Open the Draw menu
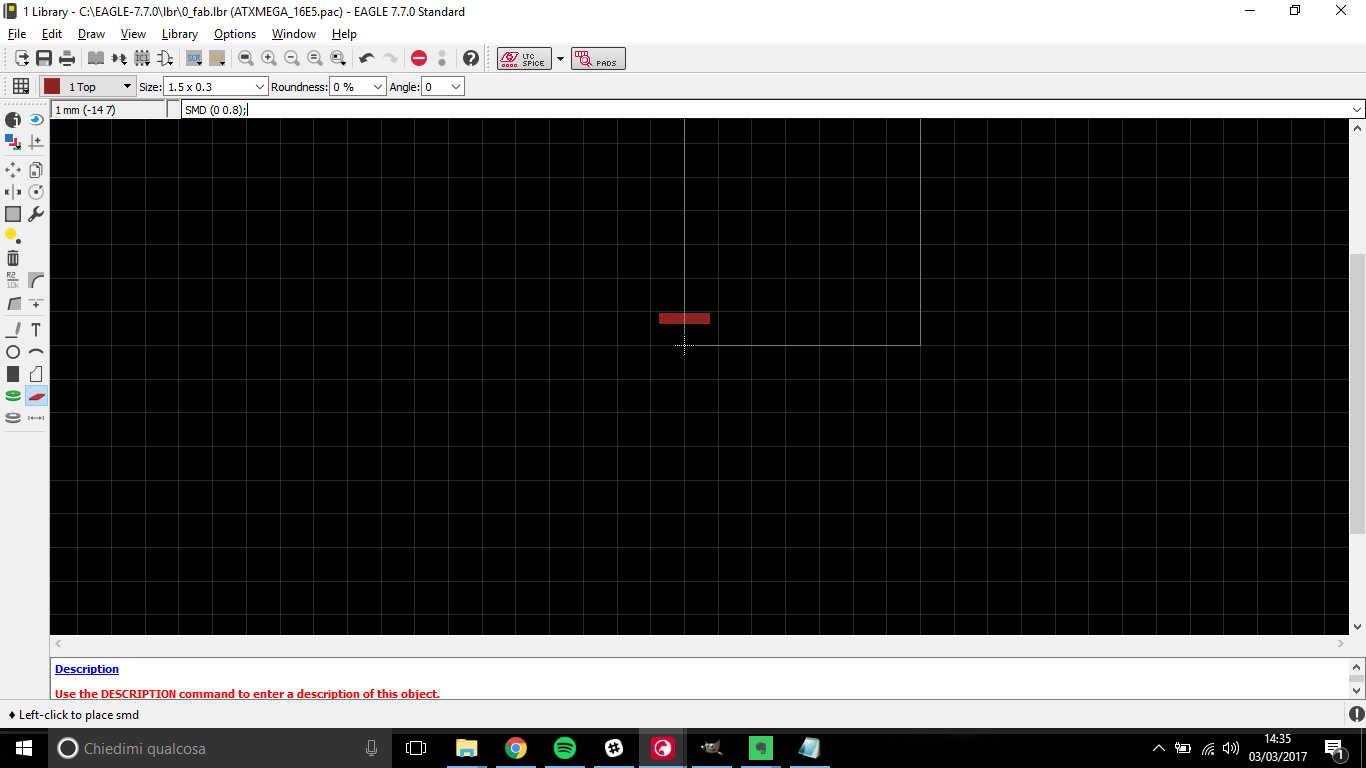This screenshot has width=1366, height=768. click(x=91, y=34)
